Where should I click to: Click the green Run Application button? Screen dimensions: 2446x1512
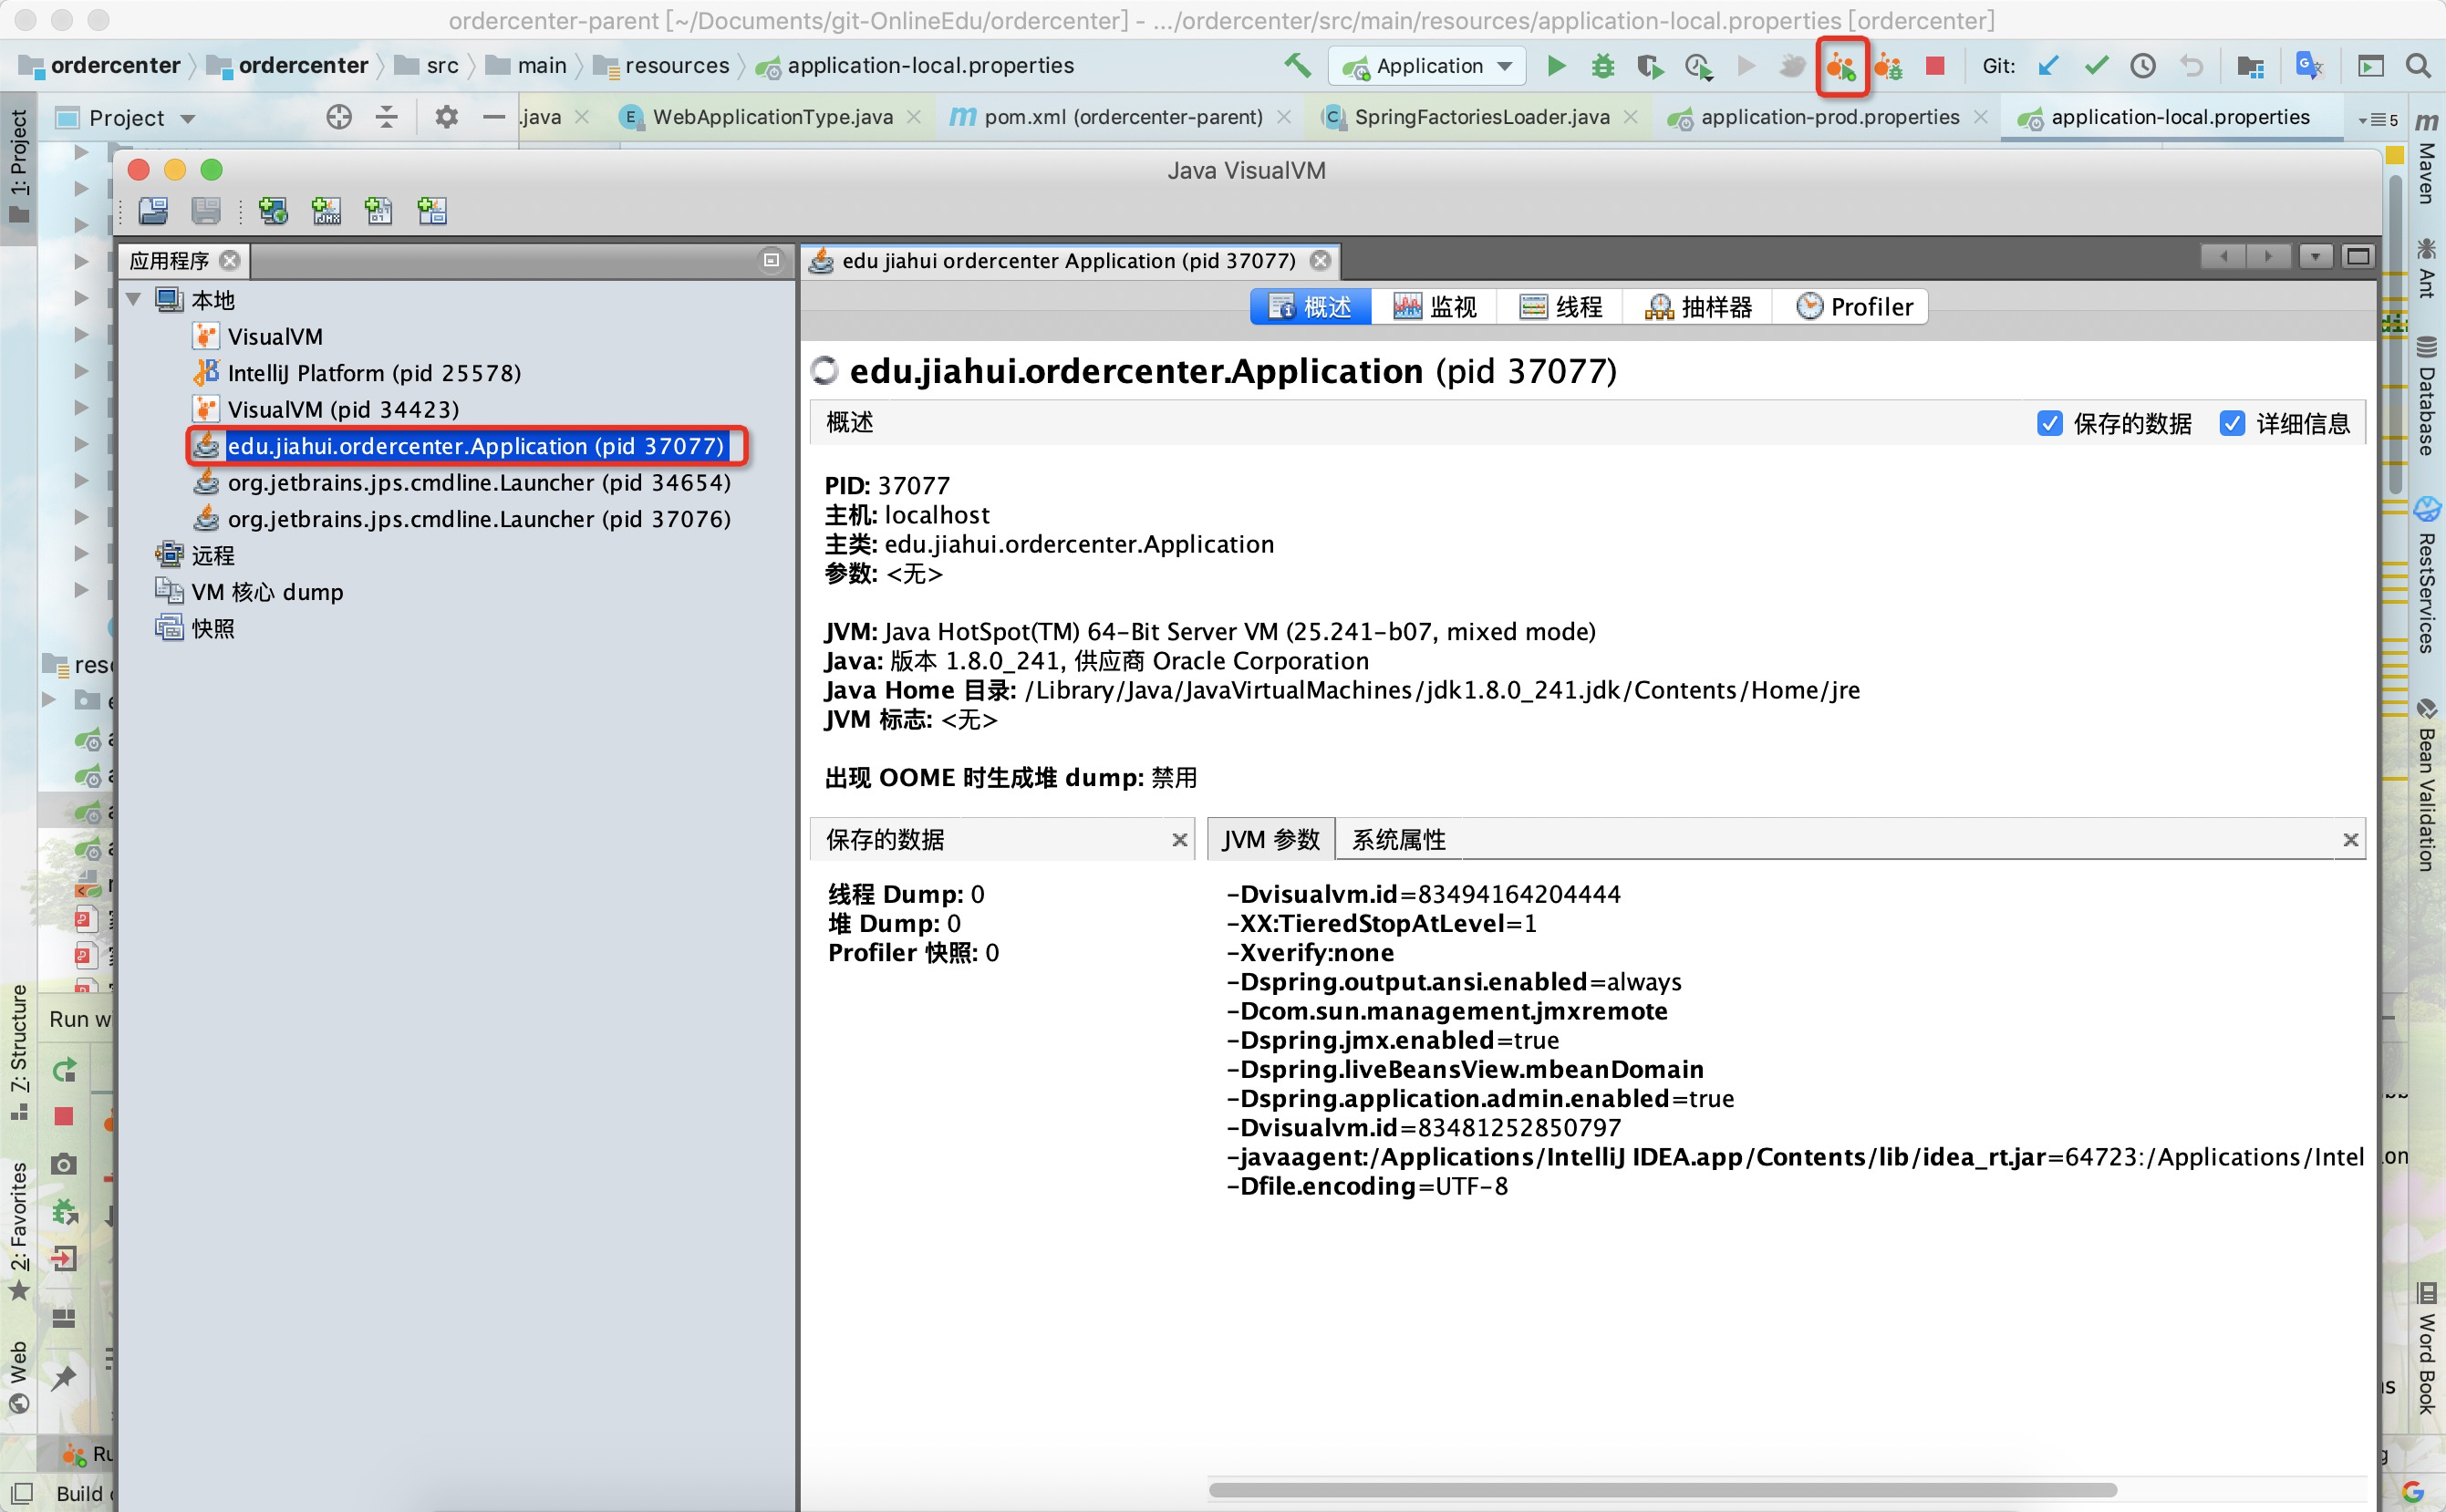click(1556, 66)
